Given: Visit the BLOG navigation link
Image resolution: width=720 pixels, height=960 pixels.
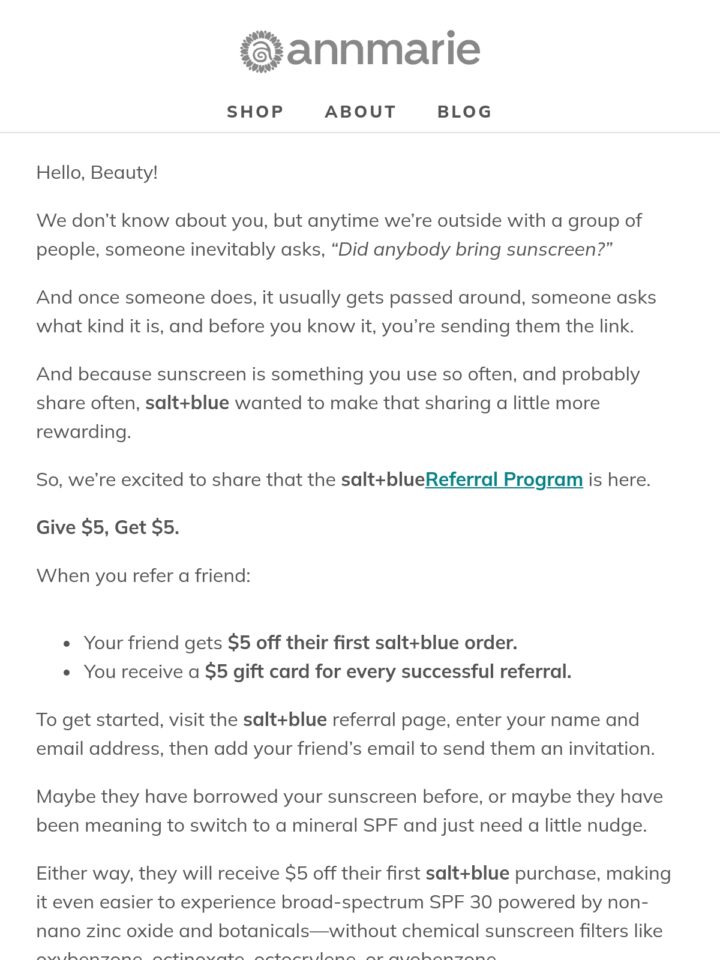Looking at the screenshot, I should (x=465, y=111).
